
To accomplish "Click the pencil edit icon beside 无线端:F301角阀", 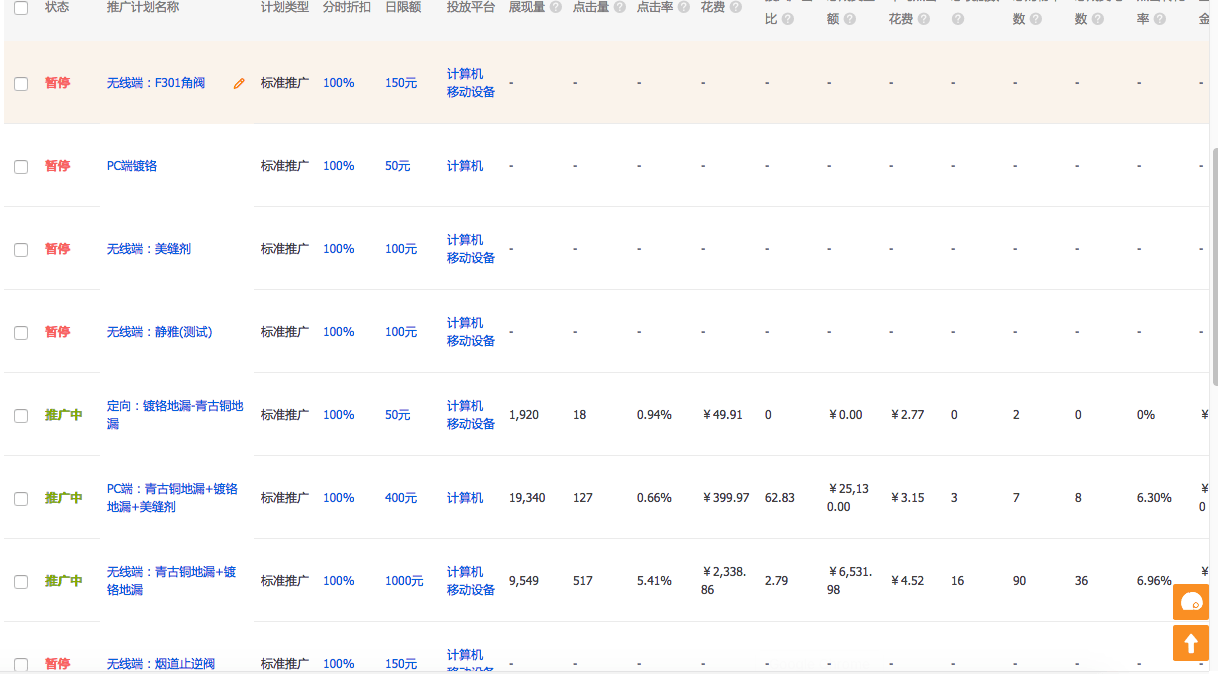I will click(x=239, y=84).
